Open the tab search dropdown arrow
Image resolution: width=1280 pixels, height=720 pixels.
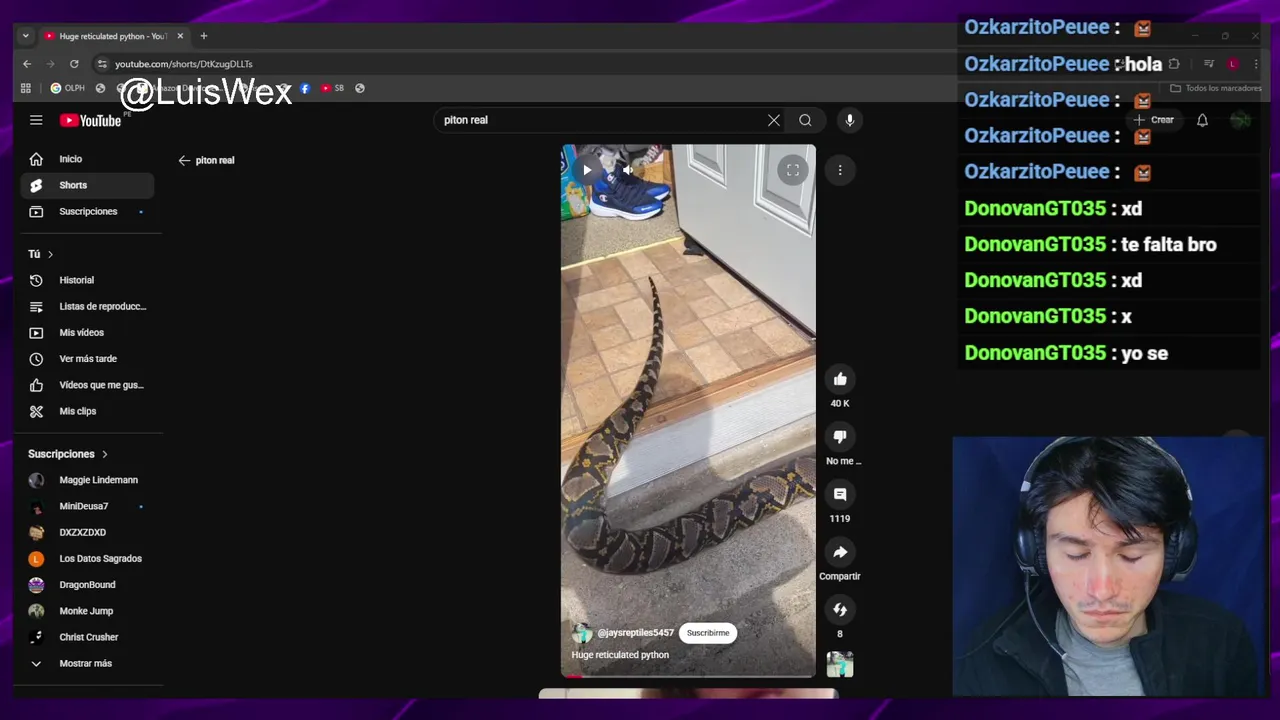pyautogui.click(x=25, y=36)
